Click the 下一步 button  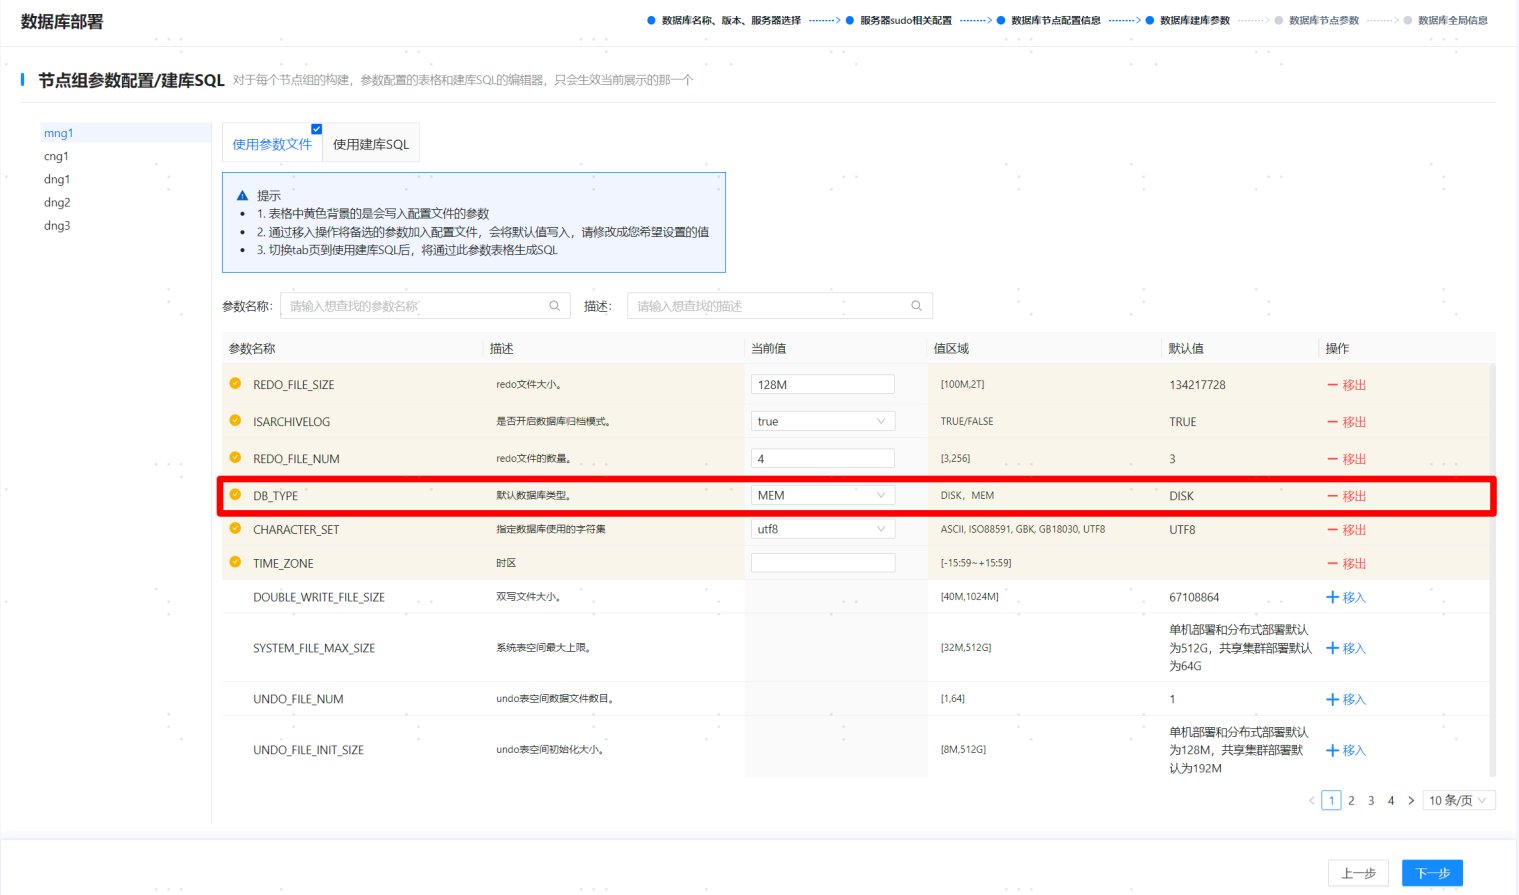pyautogui.click(x=1432, y=873)
